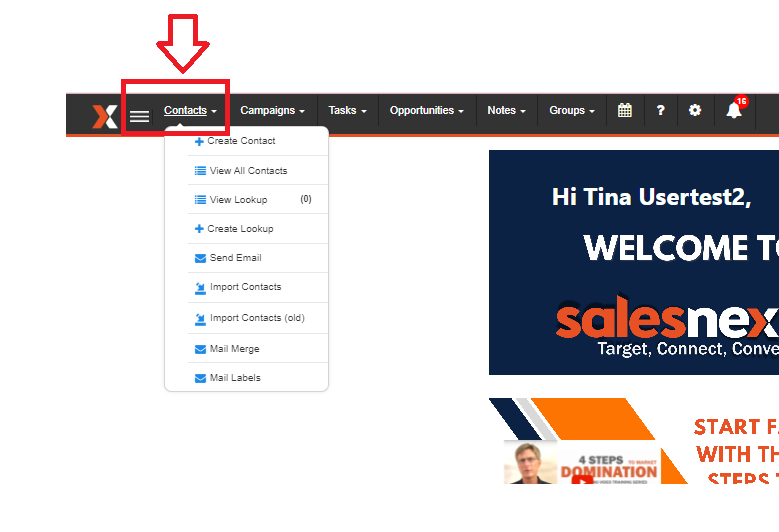
Task: Select Create Contact from the menu
Action: point(241,141)
